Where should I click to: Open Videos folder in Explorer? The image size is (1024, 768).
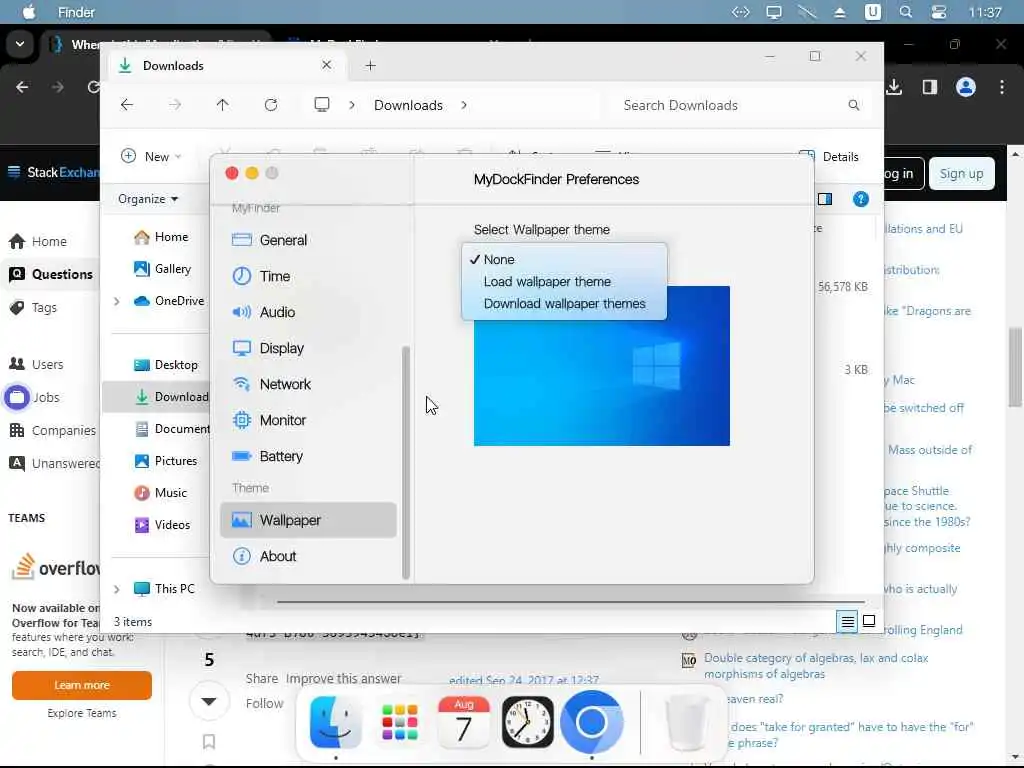(163, 524)
